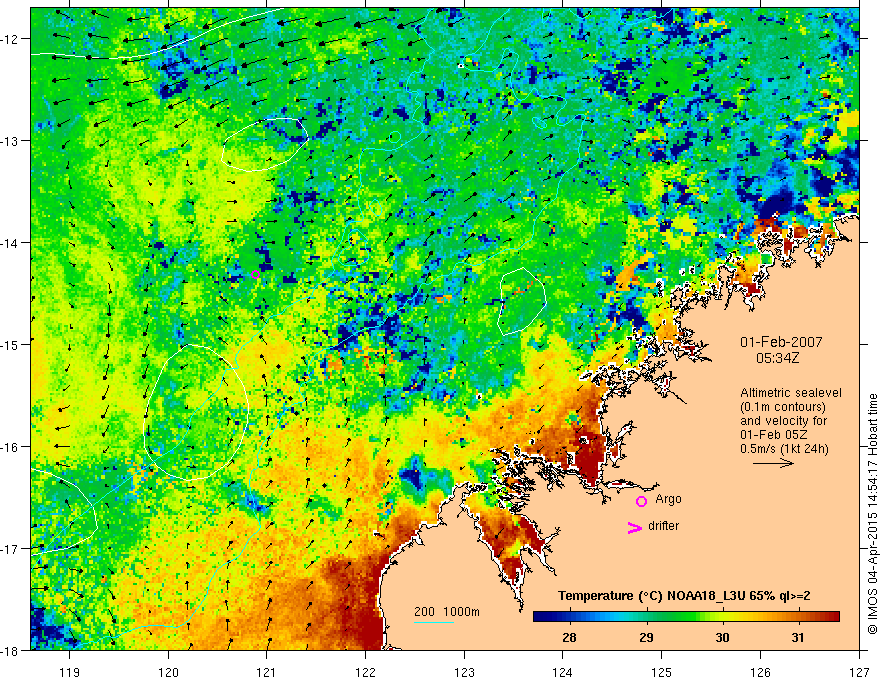Click the cyan 200 1000m isobath legend line
Screen dimensions: 880x680
pyautogui.click(x=434, y=622)
